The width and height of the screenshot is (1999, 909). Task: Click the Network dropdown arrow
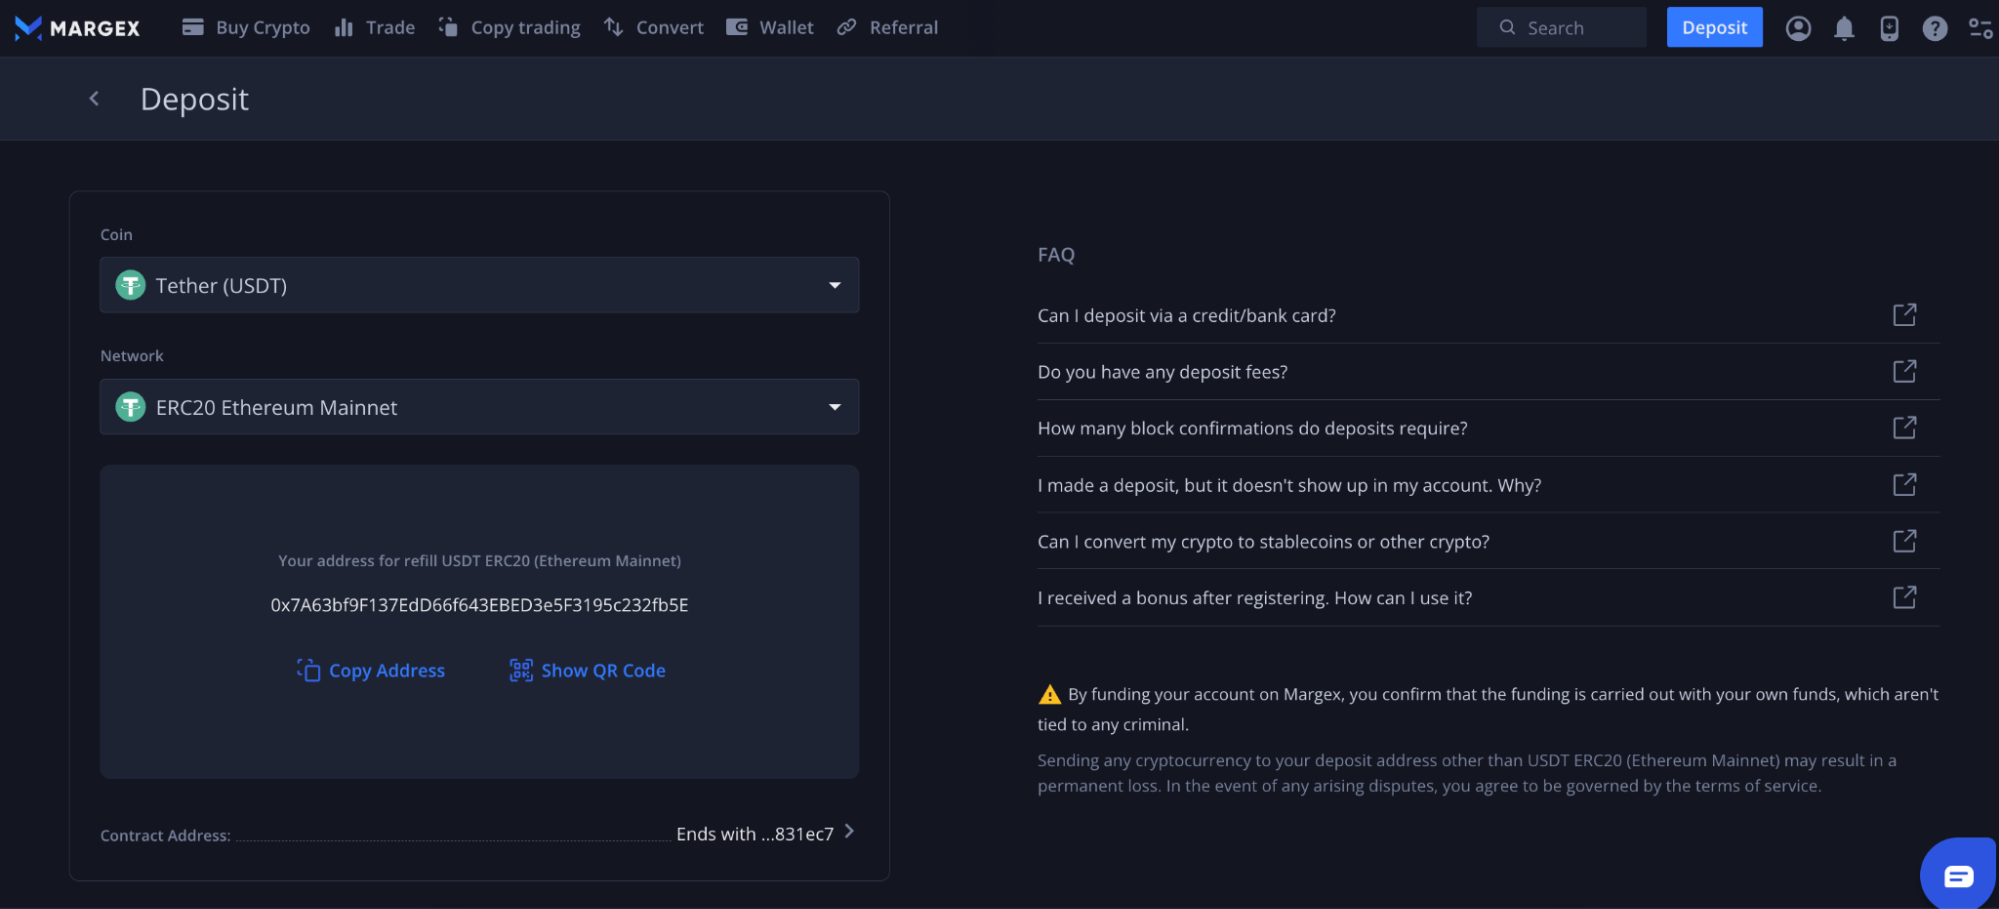pyautogui.click(x=835, y=407)
